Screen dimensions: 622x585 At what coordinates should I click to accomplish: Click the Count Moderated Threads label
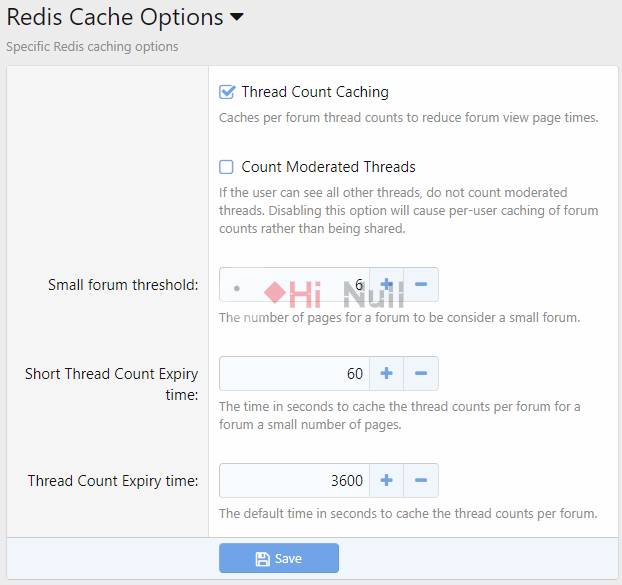point(328,167)
